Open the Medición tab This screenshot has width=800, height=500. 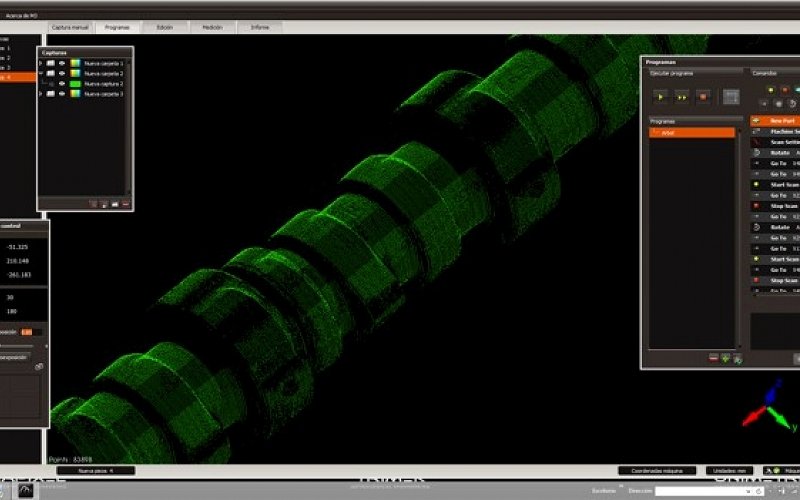(212, 27)
